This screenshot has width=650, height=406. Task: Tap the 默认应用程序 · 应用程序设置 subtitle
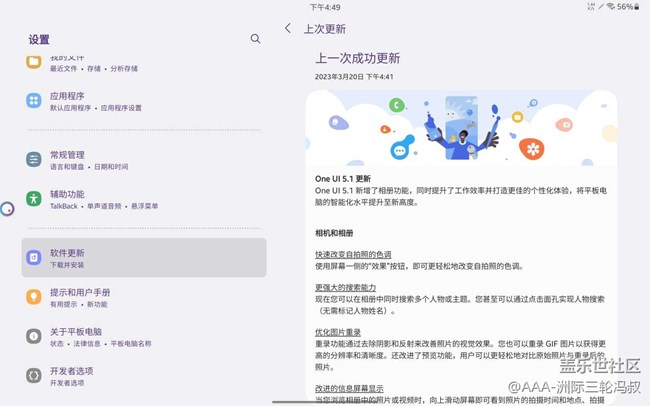tap(96, 108)
